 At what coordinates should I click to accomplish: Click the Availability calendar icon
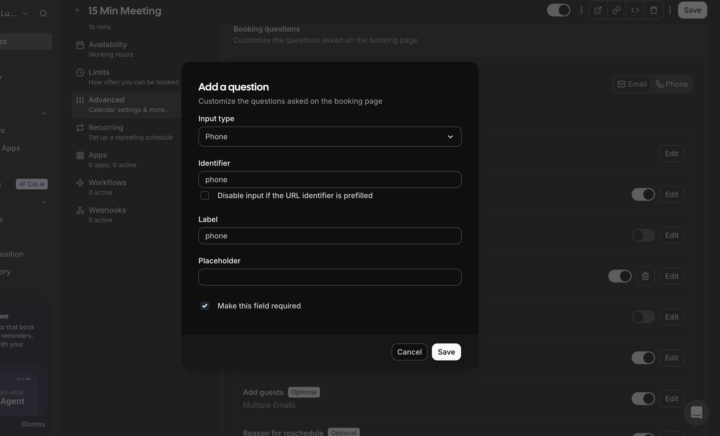[80, 45]
